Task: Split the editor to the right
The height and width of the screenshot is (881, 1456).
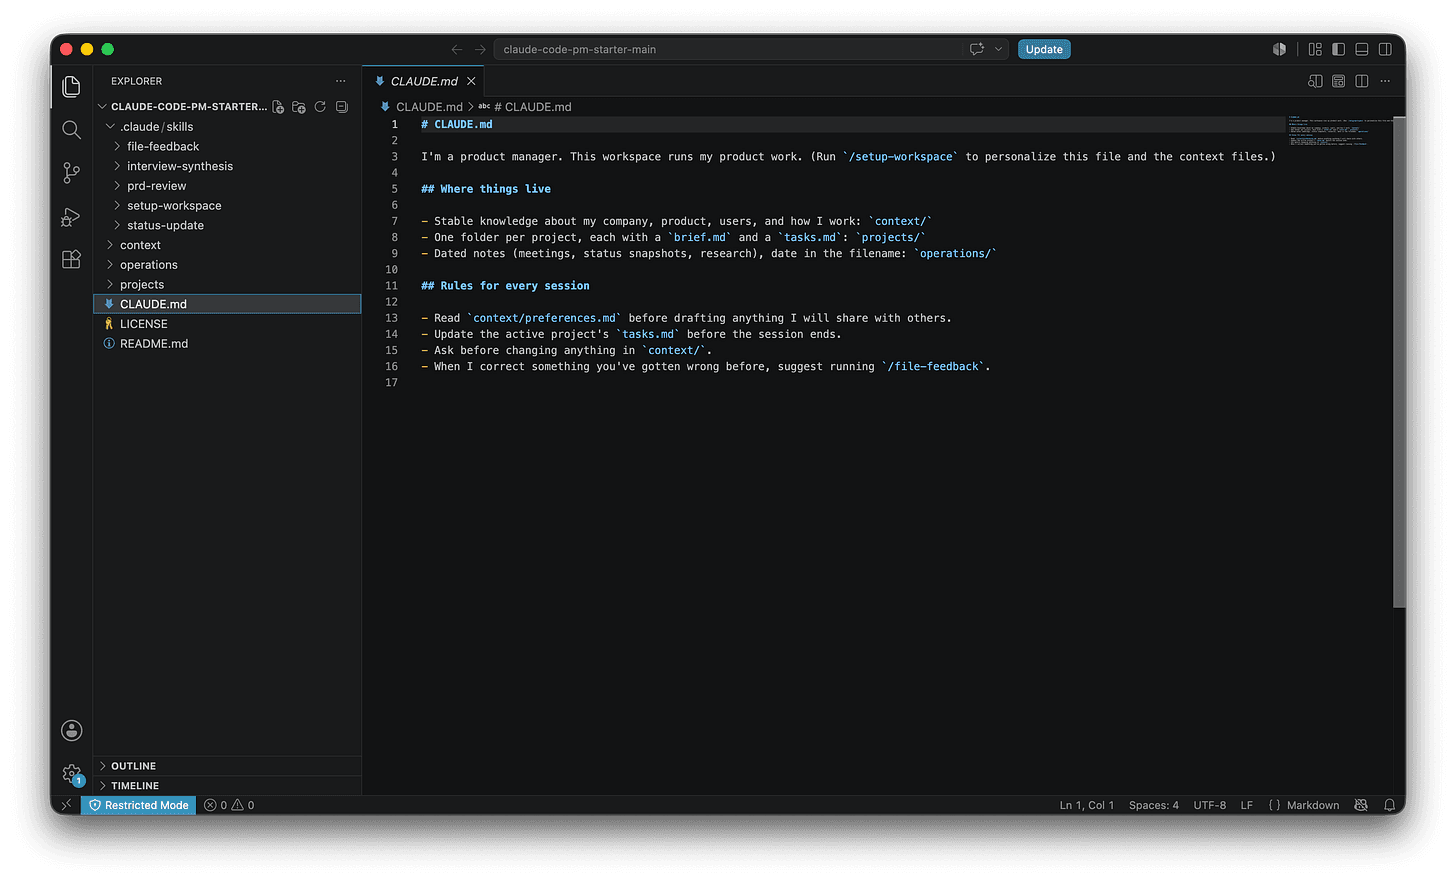Action: pyautogui.click(x=1362, y=81)
